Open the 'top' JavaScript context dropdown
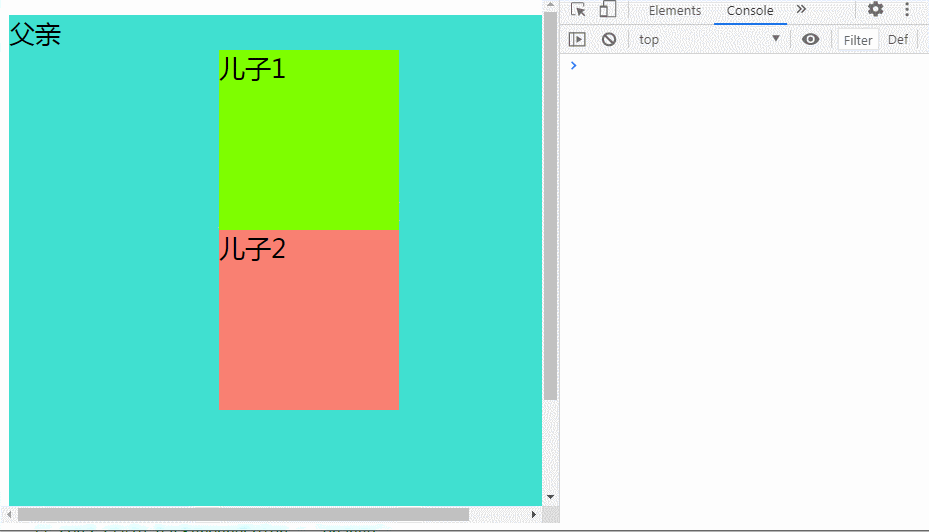 tap(708, 40)
